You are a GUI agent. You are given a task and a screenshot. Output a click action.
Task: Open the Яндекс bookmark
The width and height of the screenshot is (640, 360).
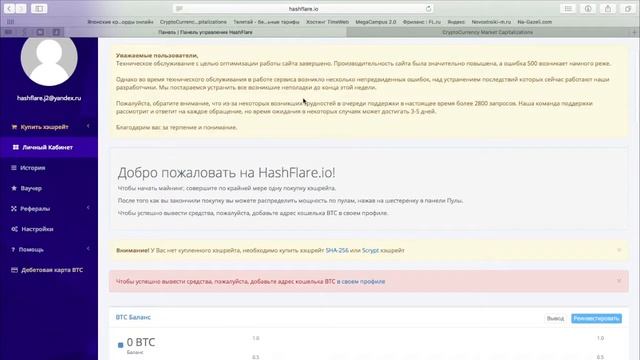[456, 22]
